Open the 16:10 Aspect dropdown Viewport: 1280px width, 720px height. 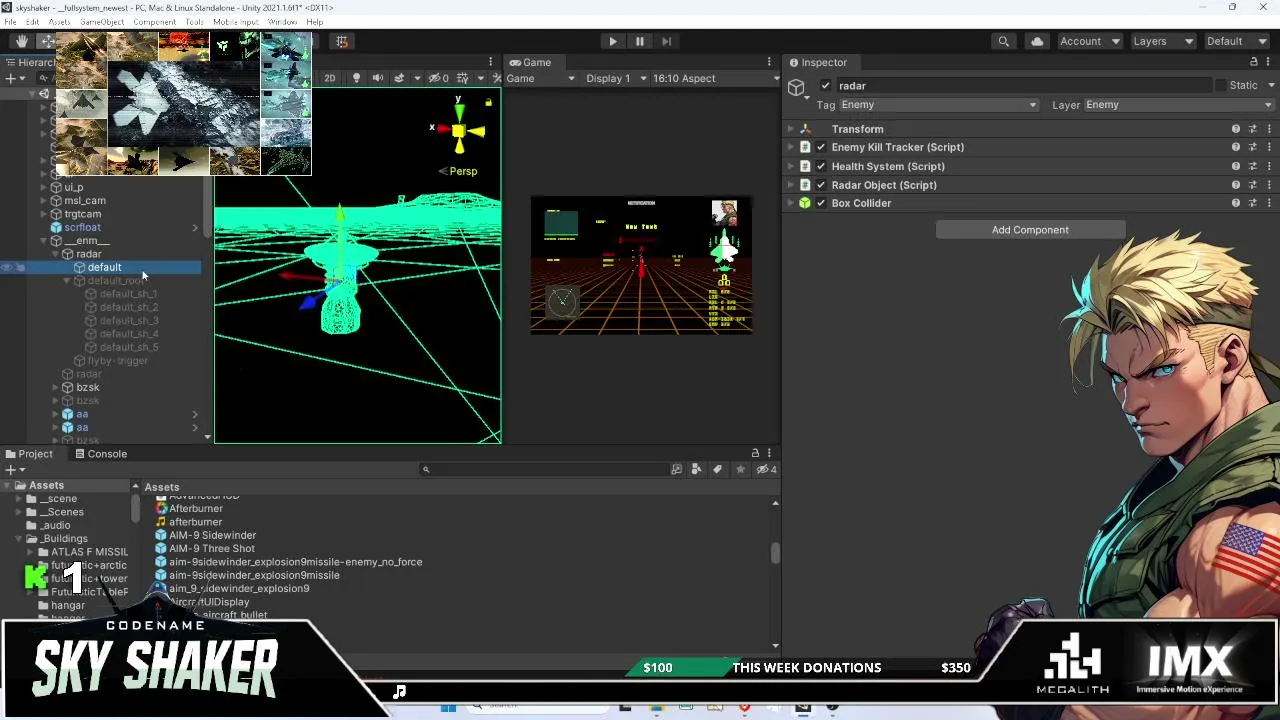[714, 78]
